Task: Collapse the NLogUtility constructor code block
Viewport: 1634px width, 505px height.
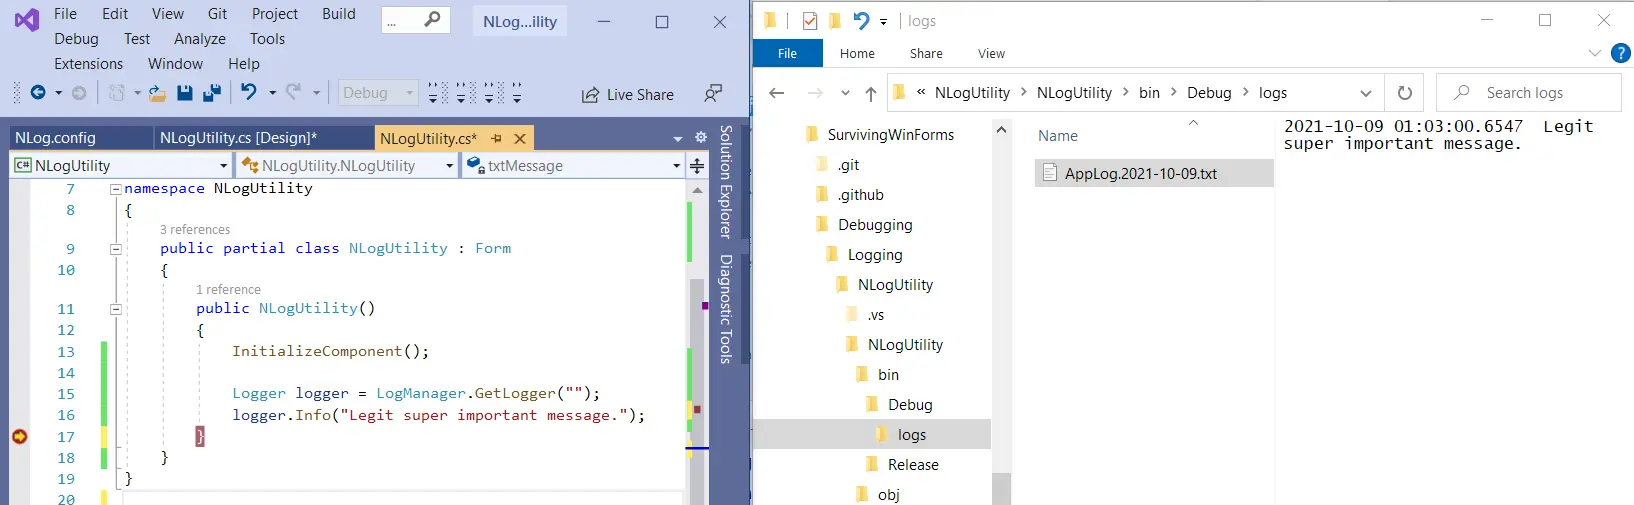Action: (x=116, y=309)
